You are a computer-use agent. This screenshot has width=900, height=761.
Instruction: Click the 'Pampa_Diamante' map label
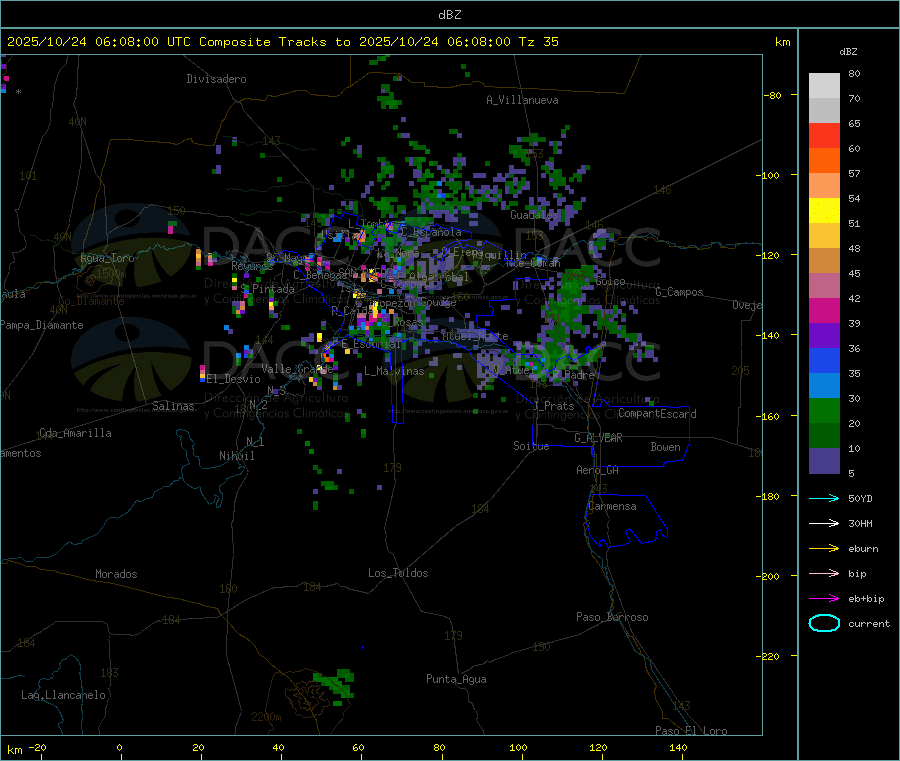tap(42, 325)
